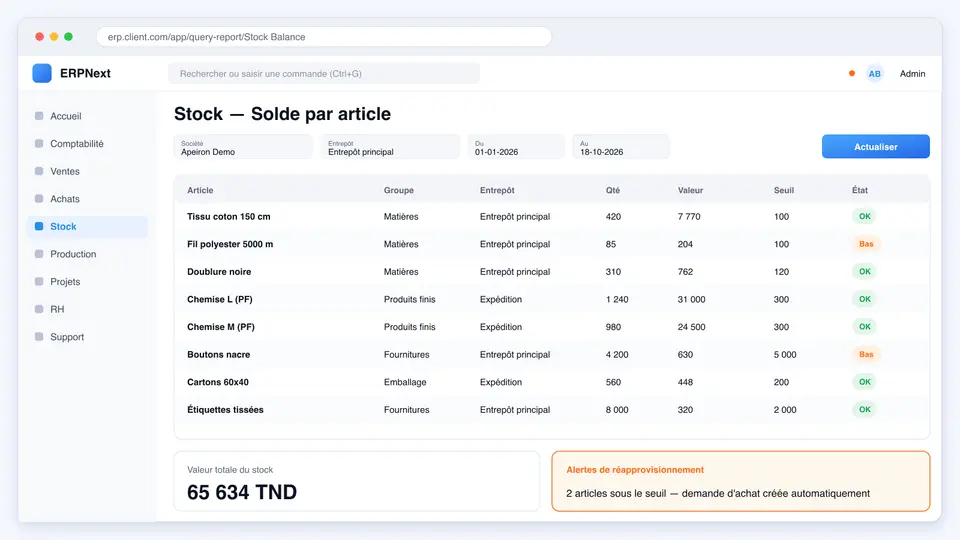Open the Entrepôt filter field
The width and height of the screenshot is (960, 540).
(390, 147)
